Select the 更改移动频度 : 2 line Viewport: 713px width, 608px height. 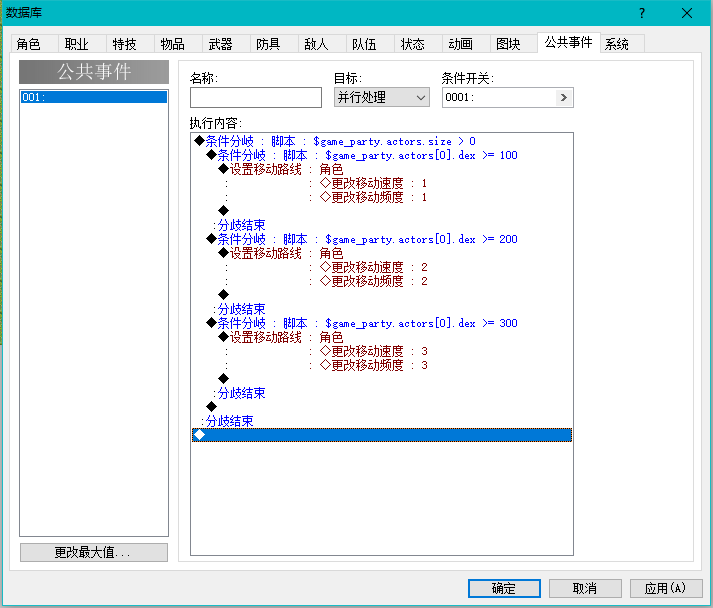point(382,281)
